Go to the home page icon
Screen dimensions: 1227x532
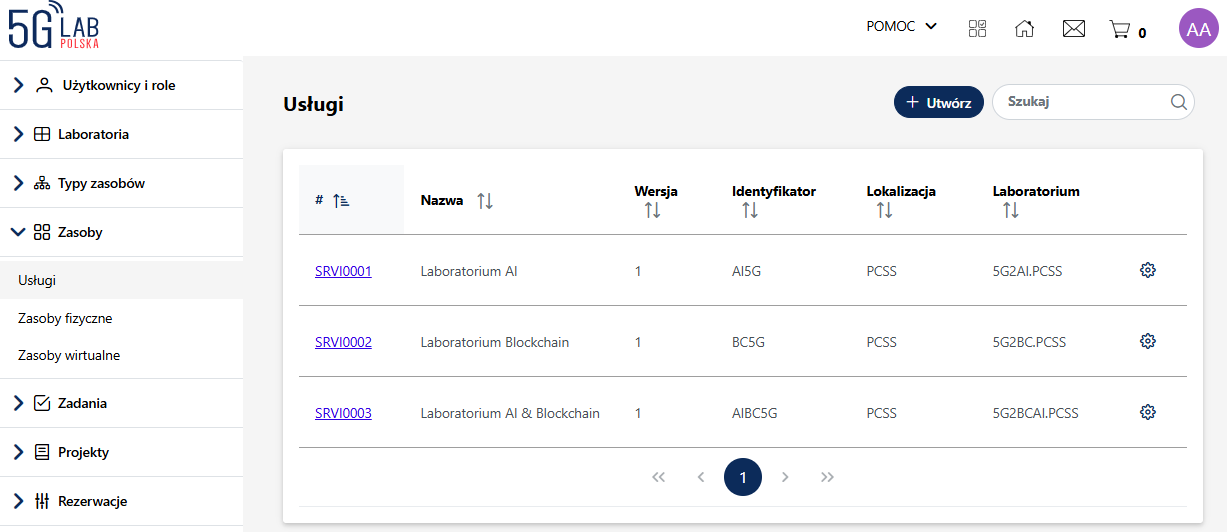pos(1024,29)
